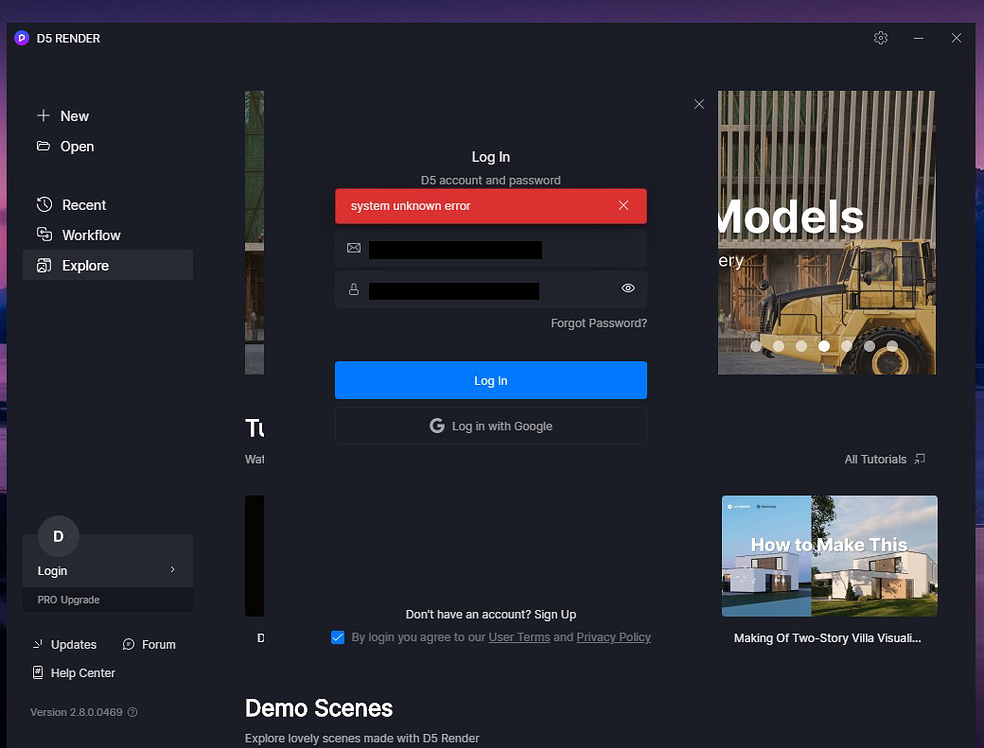Choose Log in with Google
The height and width of the screenshot is (748, 984).
click(491, 426)
